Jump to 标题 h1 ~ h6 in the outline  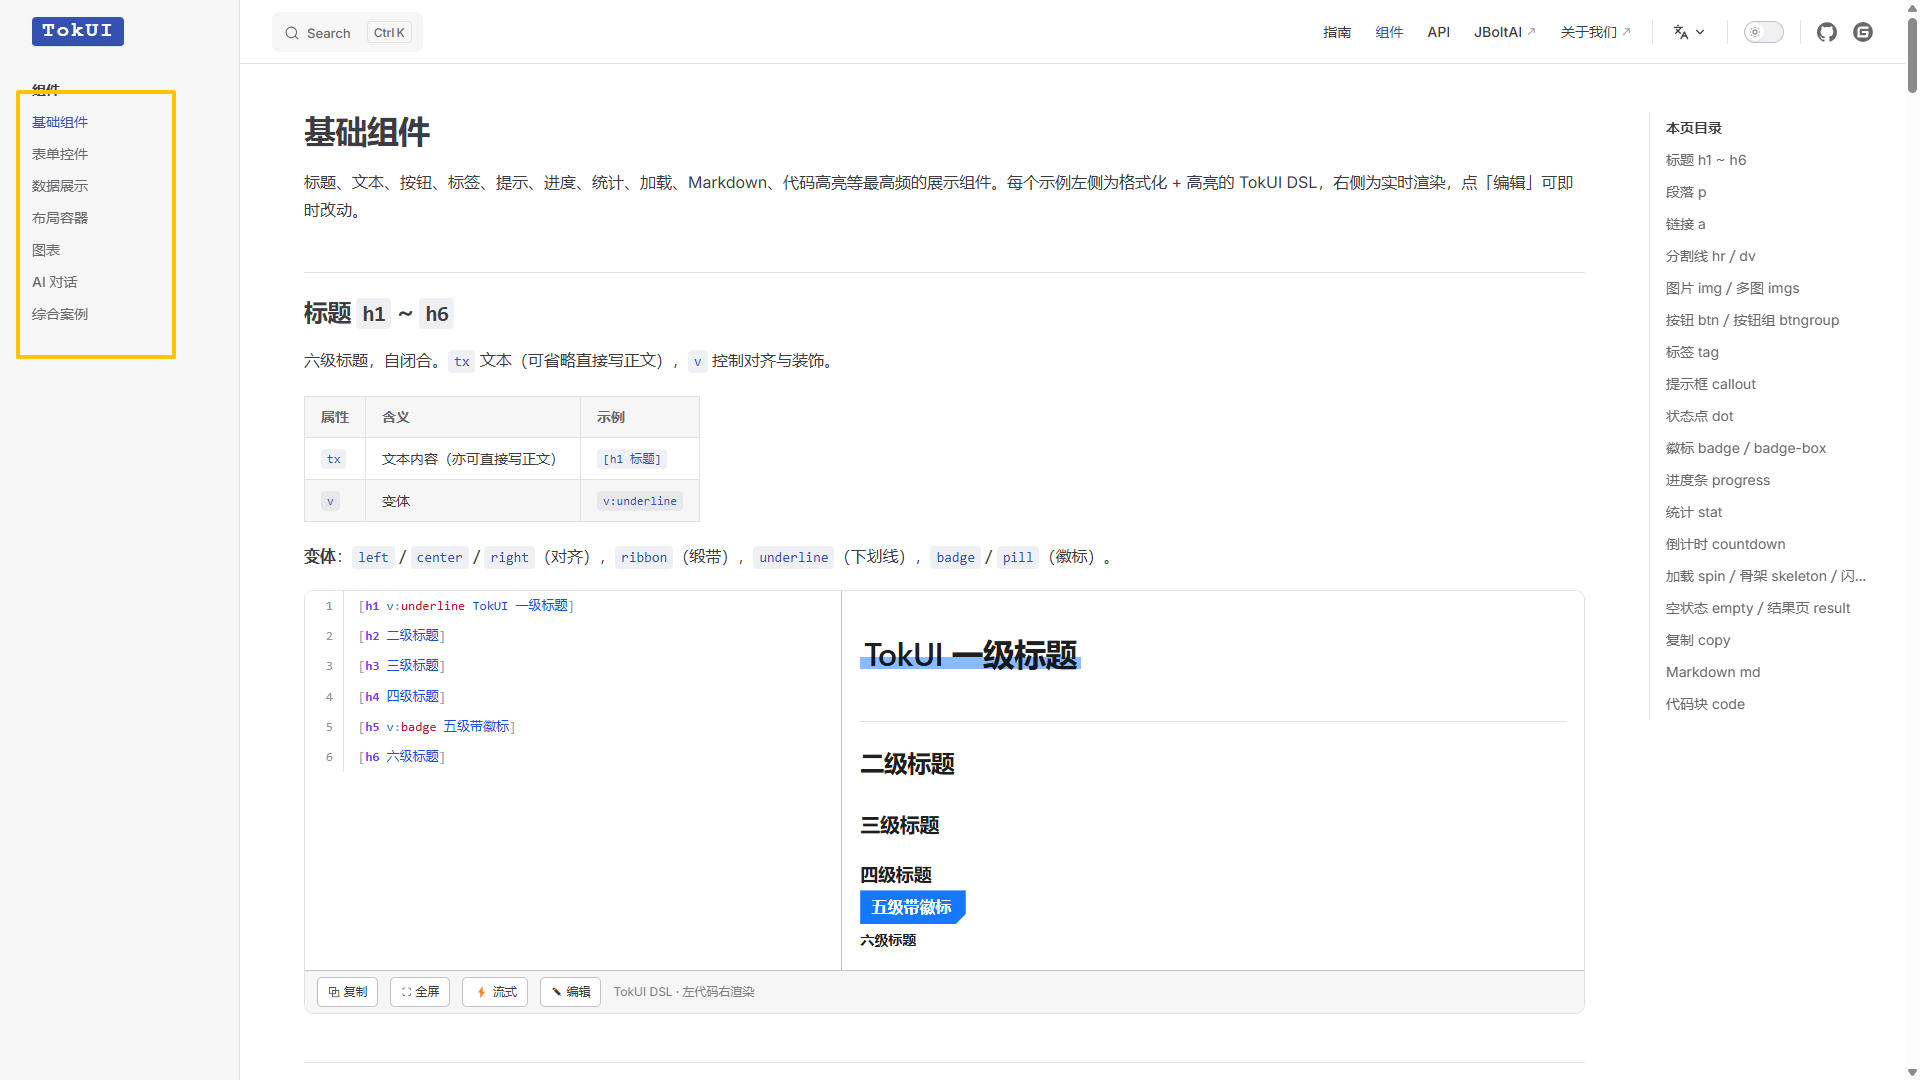1706,160
